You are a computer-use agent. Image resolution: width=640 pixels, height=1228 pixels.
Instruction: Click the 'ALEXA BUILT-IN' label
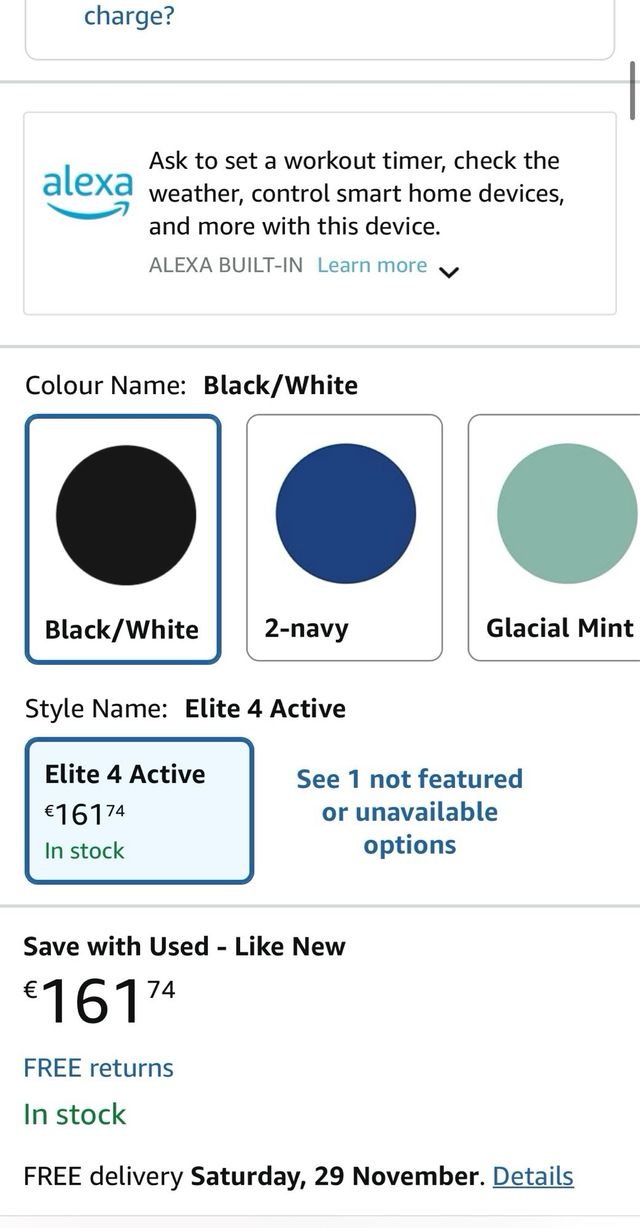pyautogui.click(x=225, y=265)
